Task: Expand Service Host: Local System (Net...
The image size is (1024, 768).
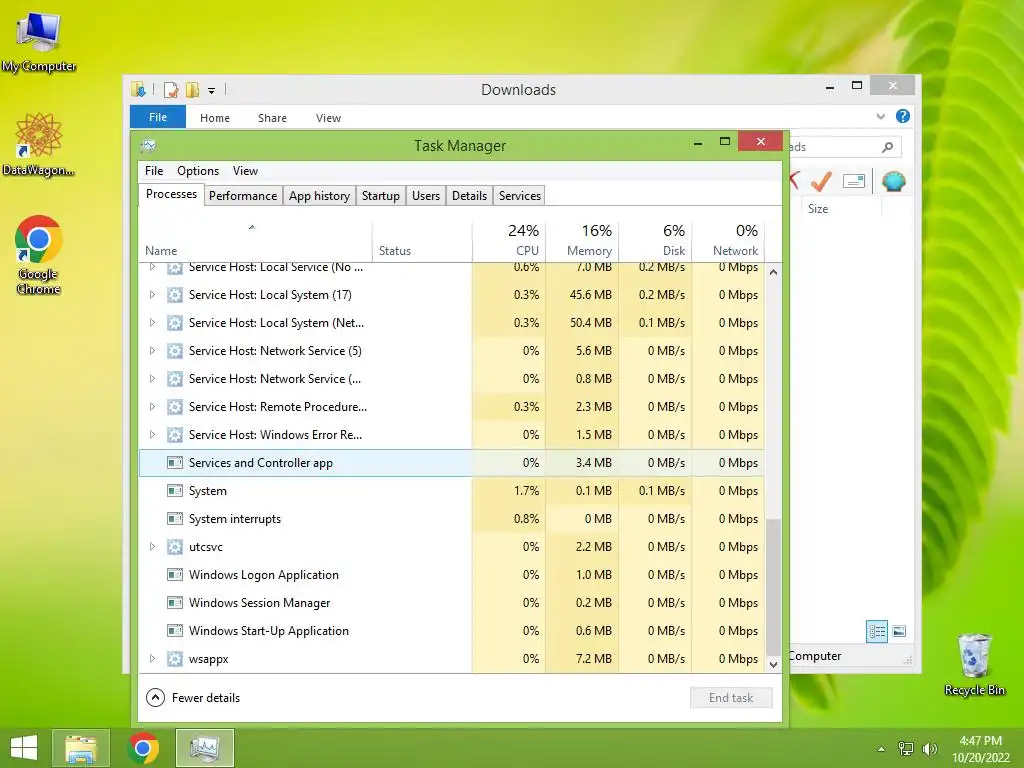Action: tap(152, 323)
